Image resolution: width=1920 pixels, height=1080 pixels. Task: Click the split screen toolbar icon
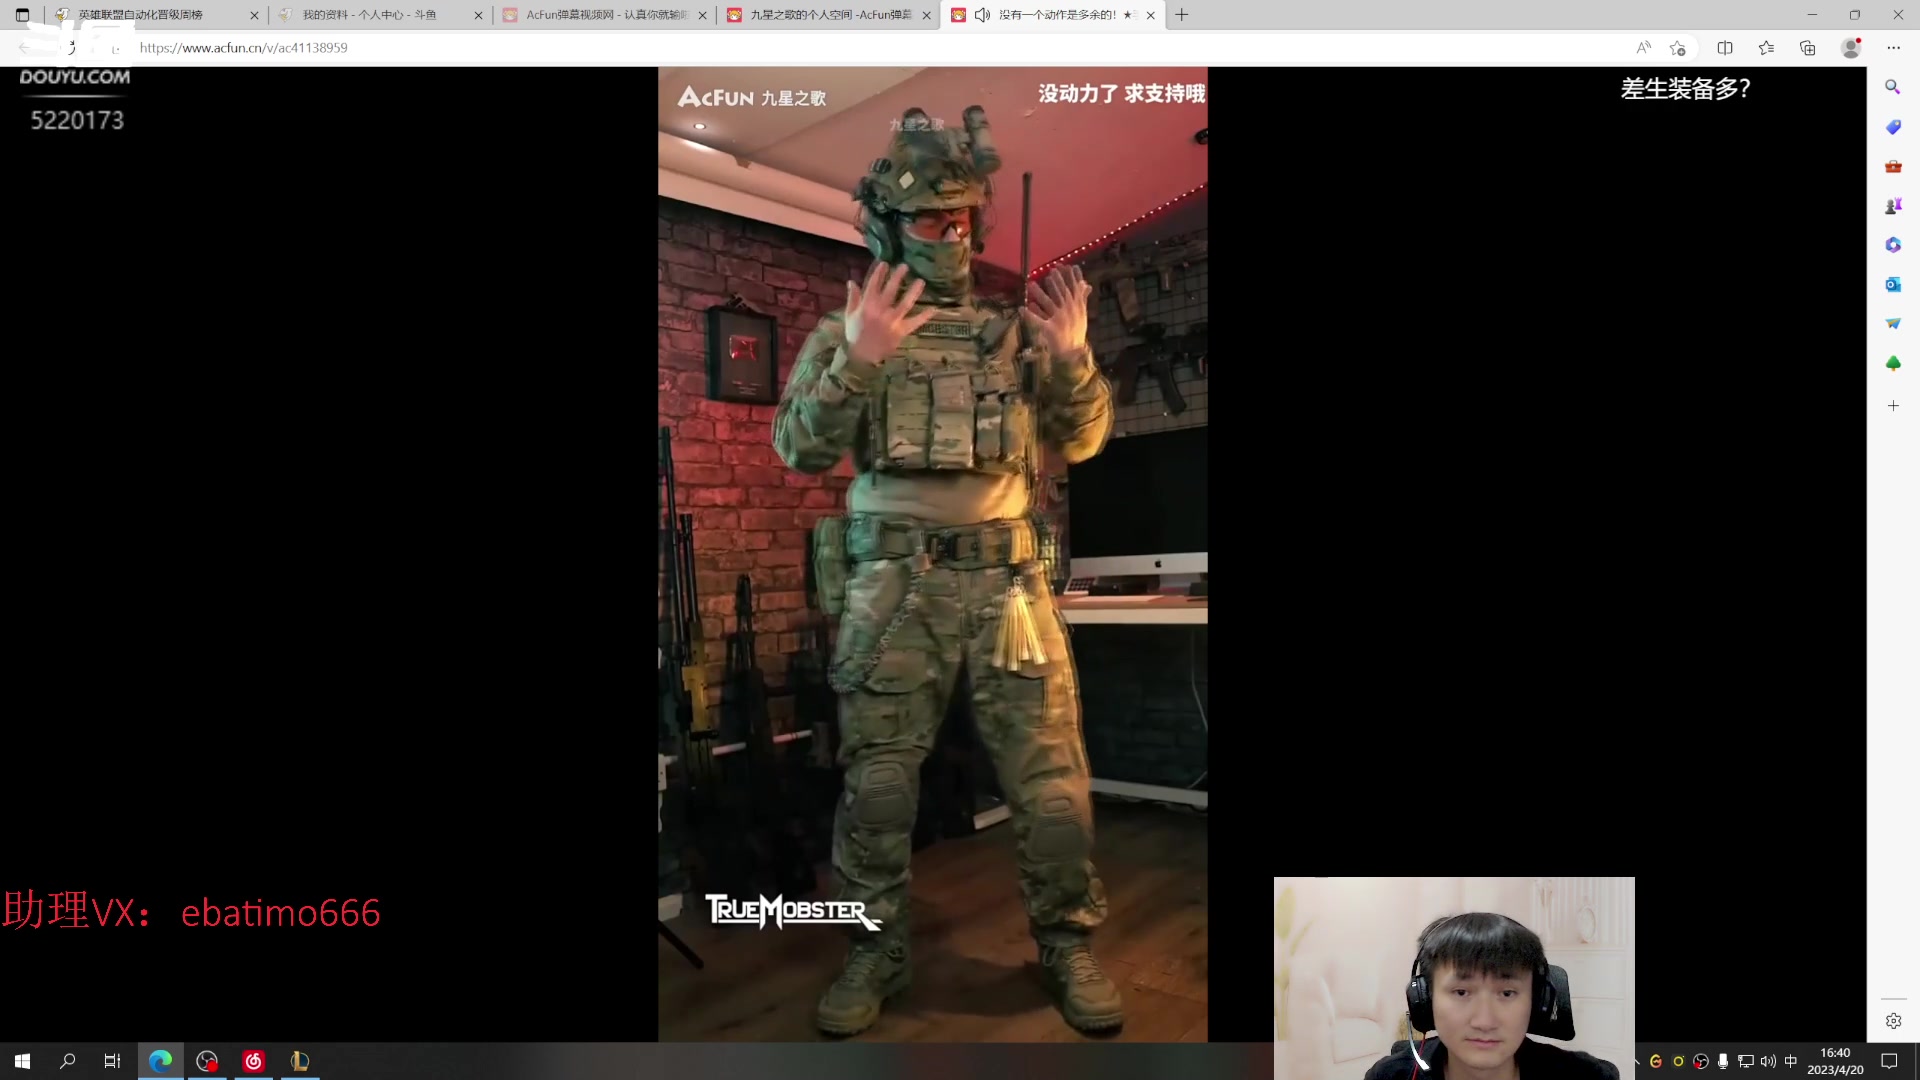click(1725, 48)
